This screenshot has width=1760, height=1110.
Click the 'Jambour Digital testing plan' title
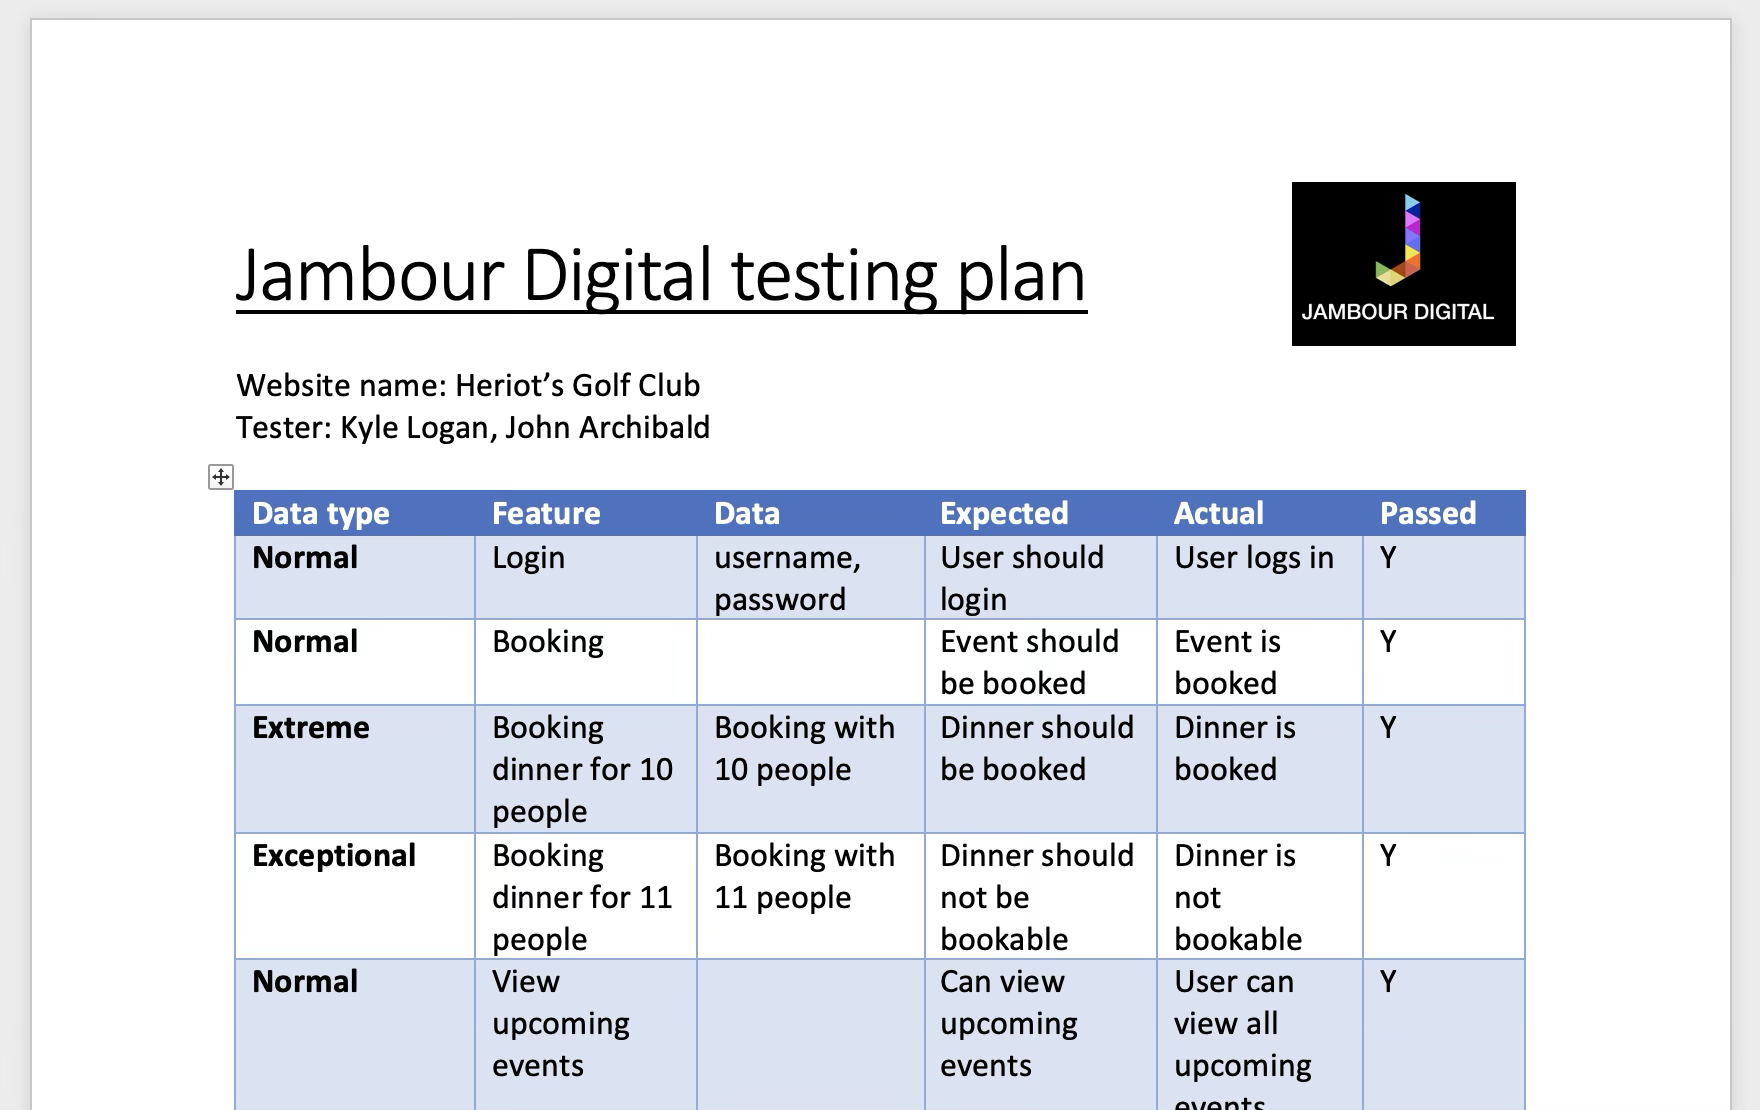pos(661,276)
